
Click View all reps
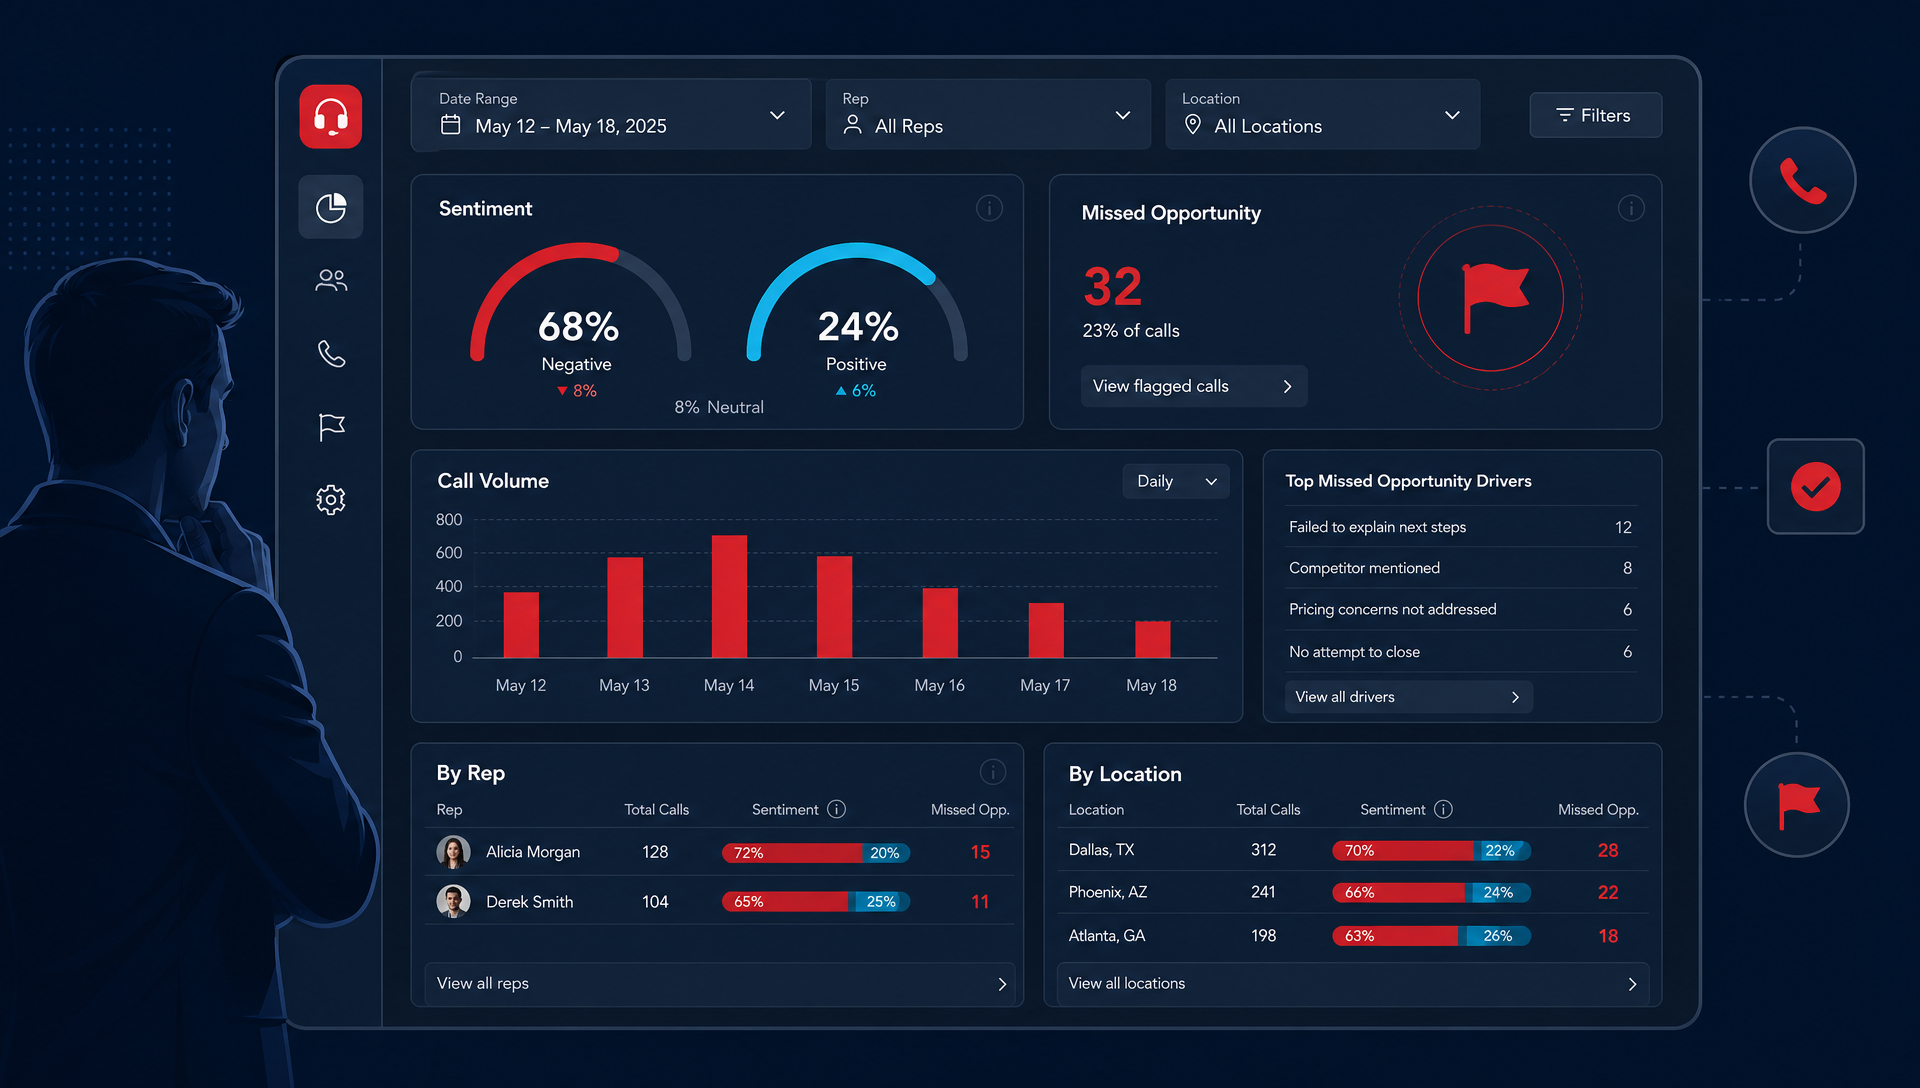click(x=720, y=984)
